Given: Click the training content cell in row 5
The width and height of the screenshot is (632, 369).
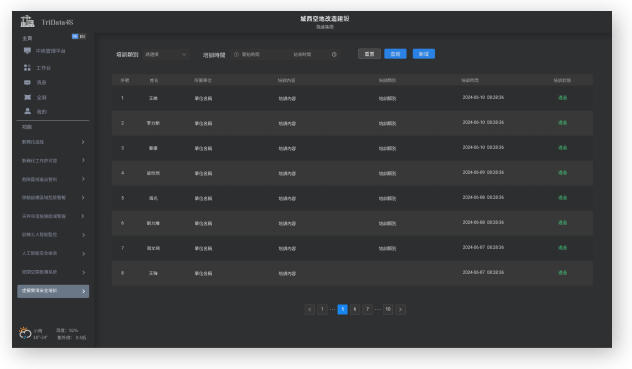Looking at the screenshot, I should [x=287, y=198].
